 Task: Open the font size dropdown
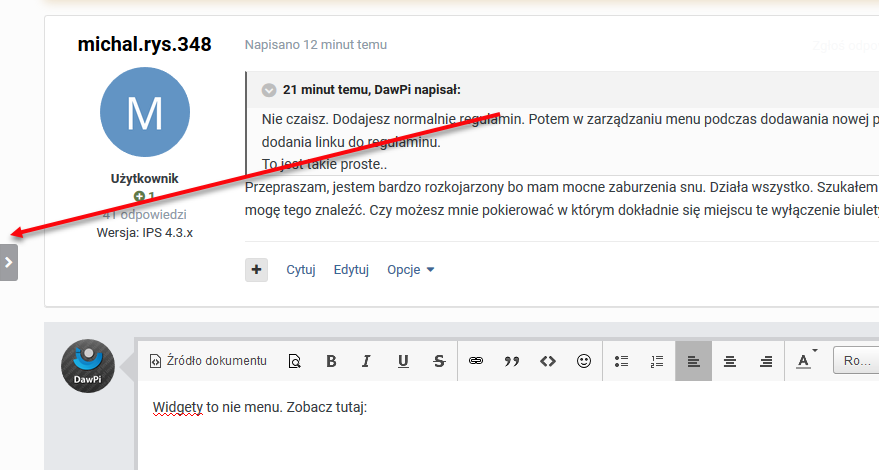coord(855,361)
